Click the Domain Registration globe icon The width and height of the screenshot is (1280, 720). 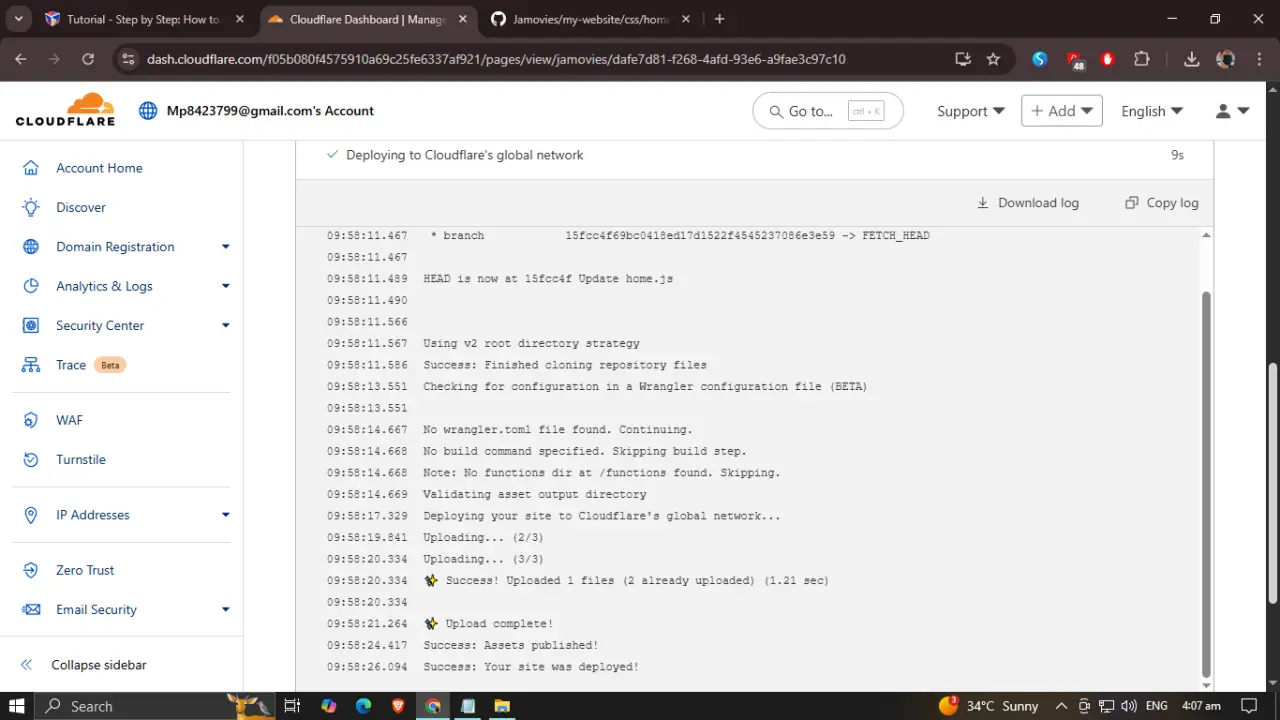click(x=31, y=247)
